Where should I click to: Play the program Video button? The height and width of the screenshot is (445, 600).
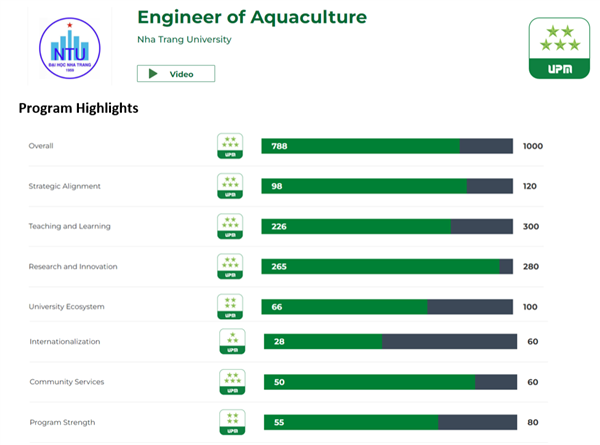(176, 73)
